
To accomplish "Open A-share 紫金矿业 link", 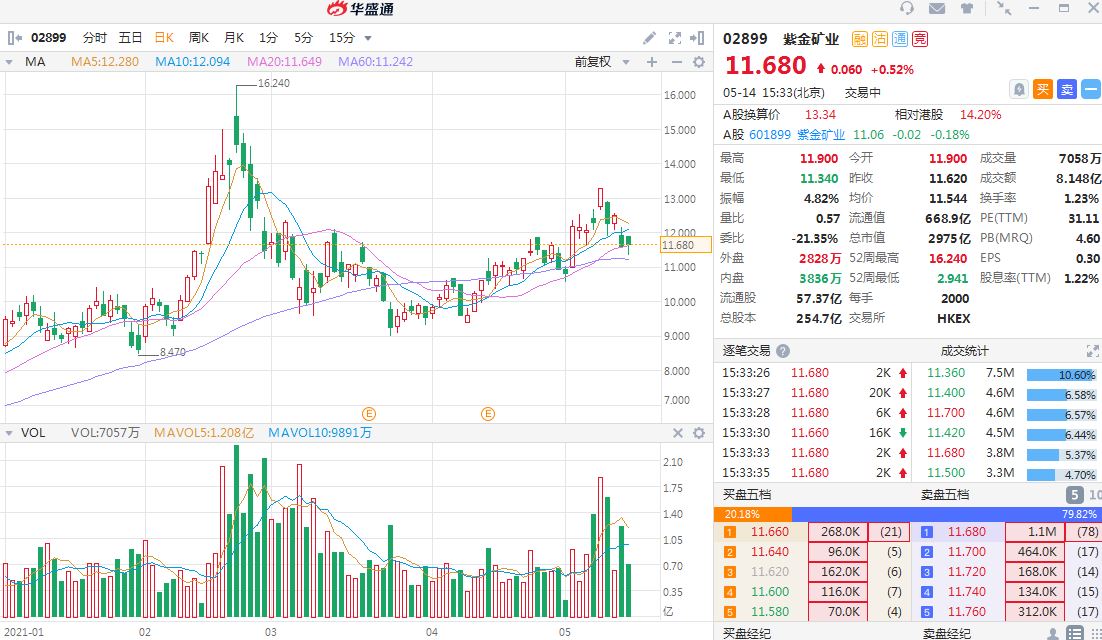I will (x=820, y=134).
